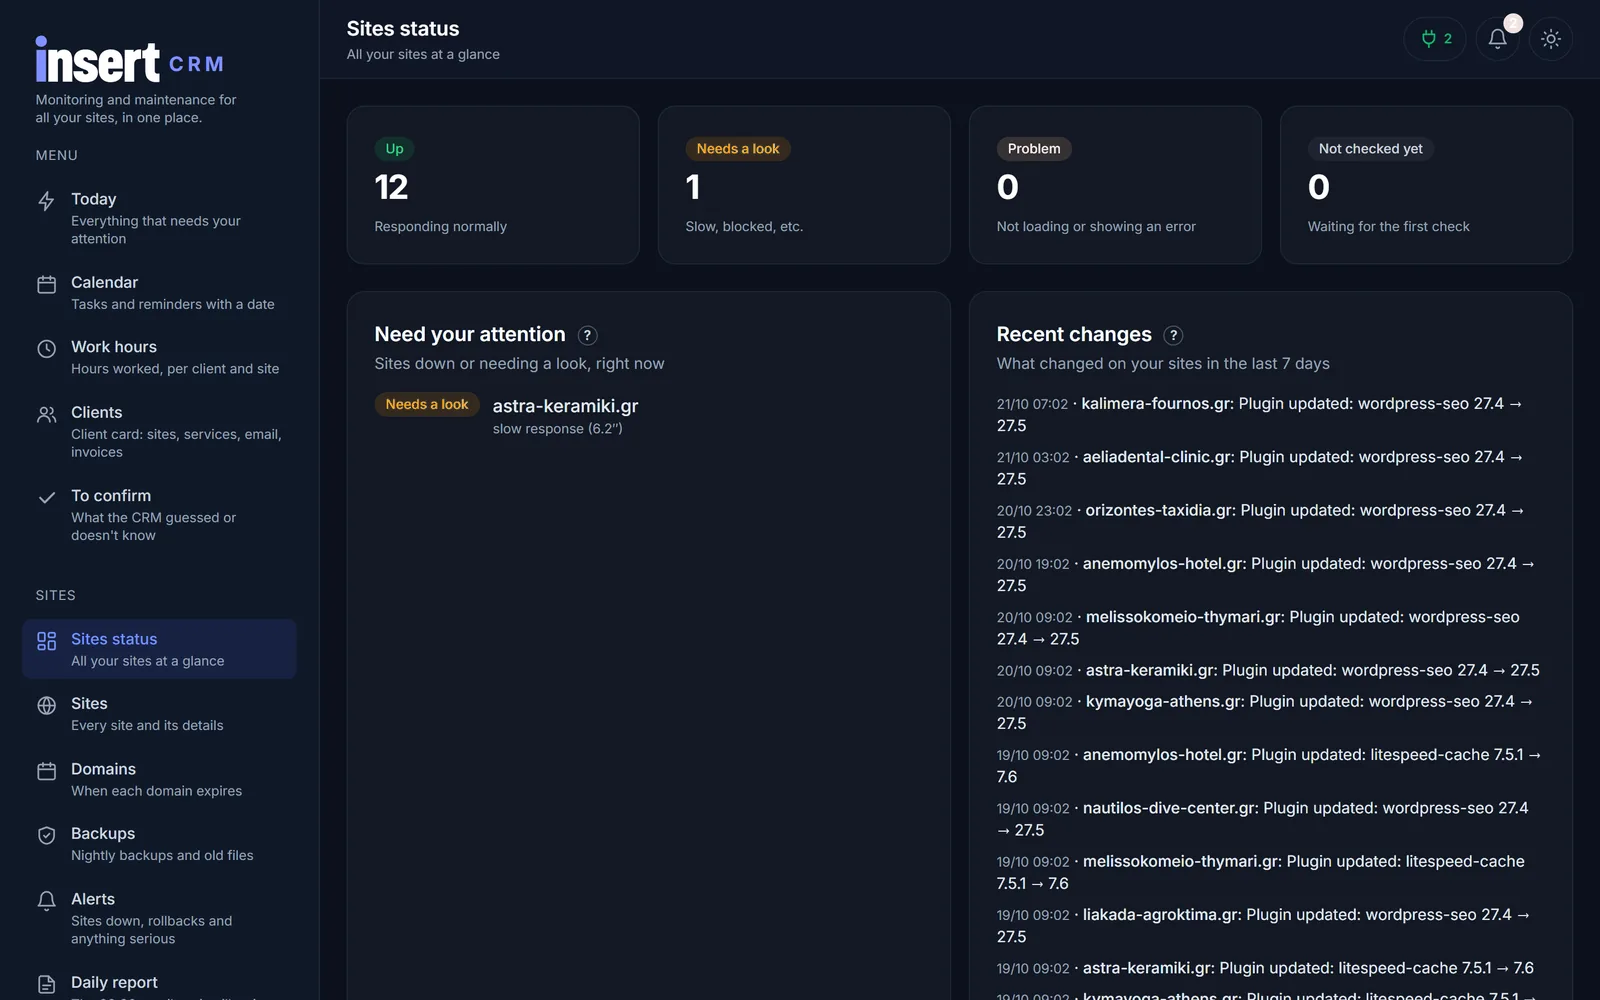
Task: Click the Up count number 12
Action: tap(391, 187)
